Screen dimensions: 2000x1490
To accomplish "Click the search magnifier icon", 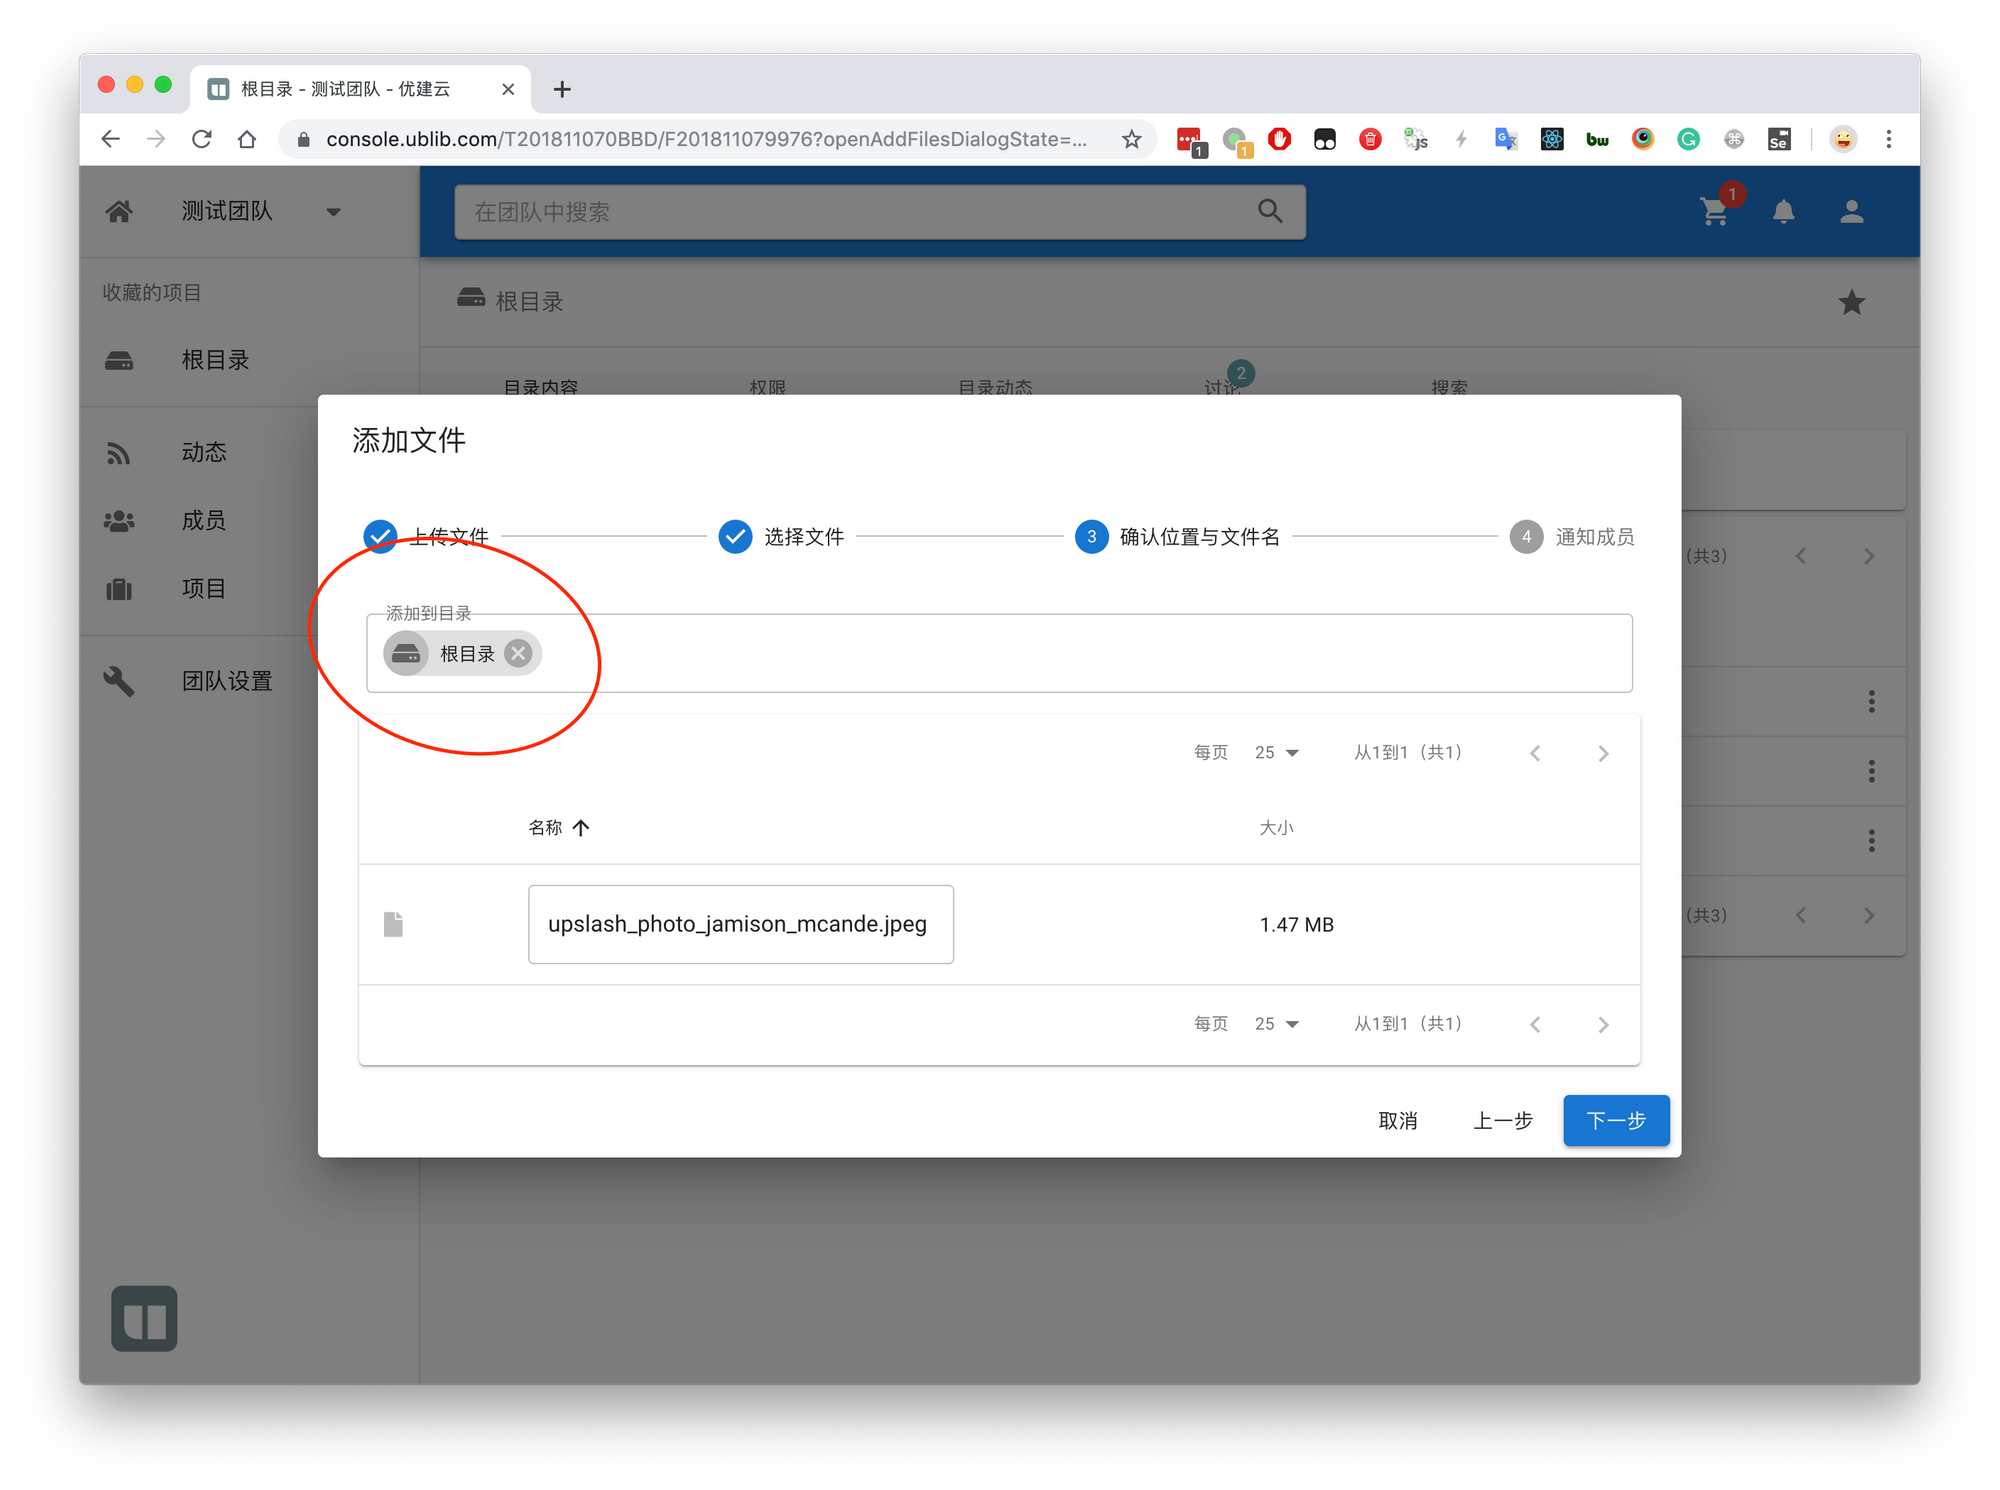I will pyautogui.click(x=1270, y=211).
